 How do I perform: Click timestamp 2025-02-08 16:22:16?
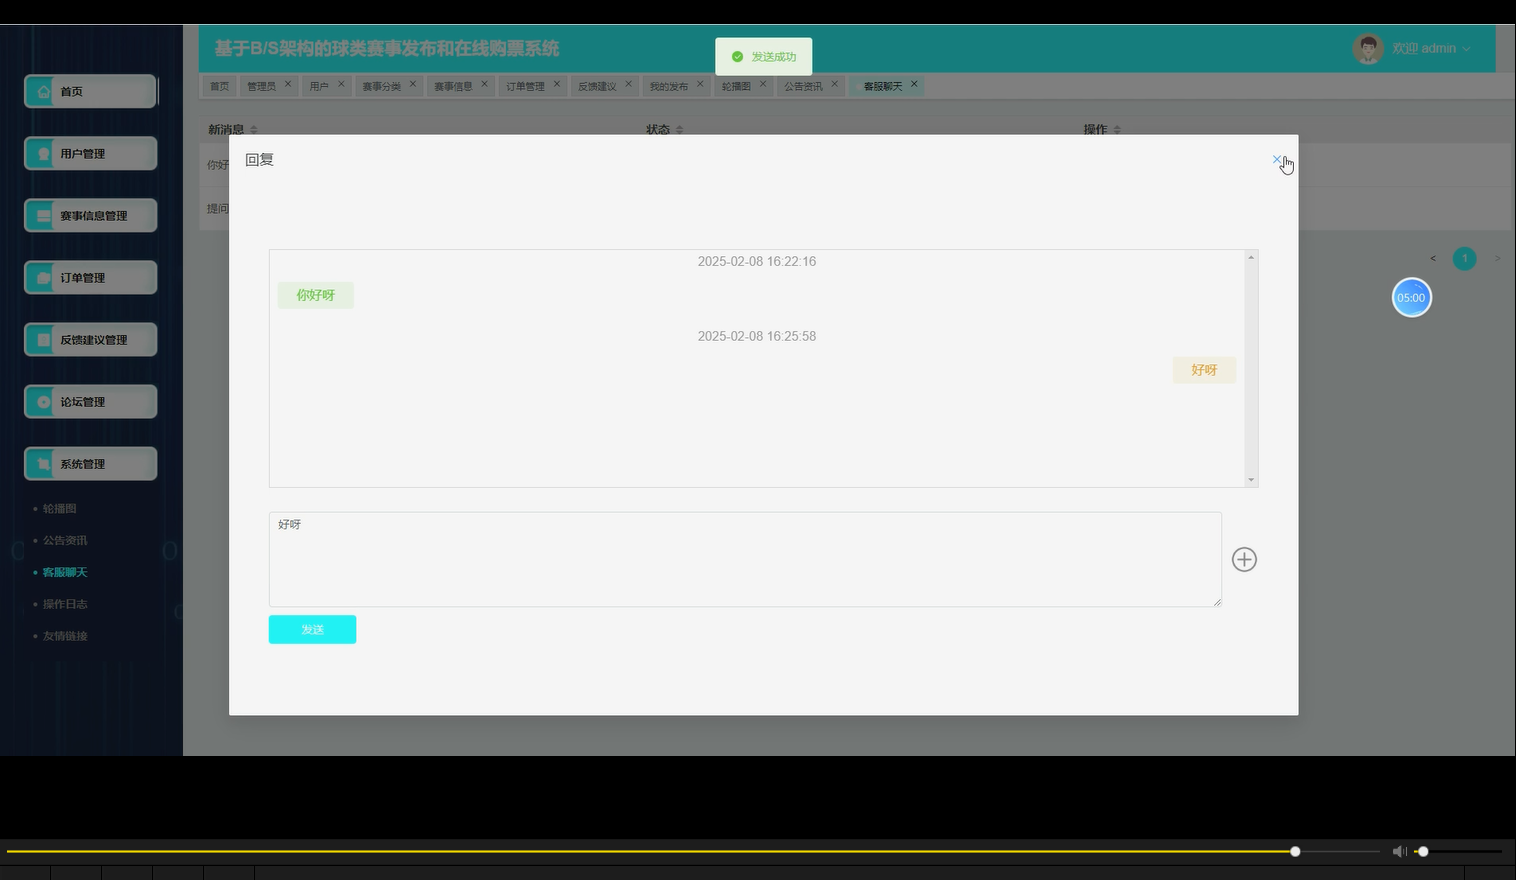757,261
